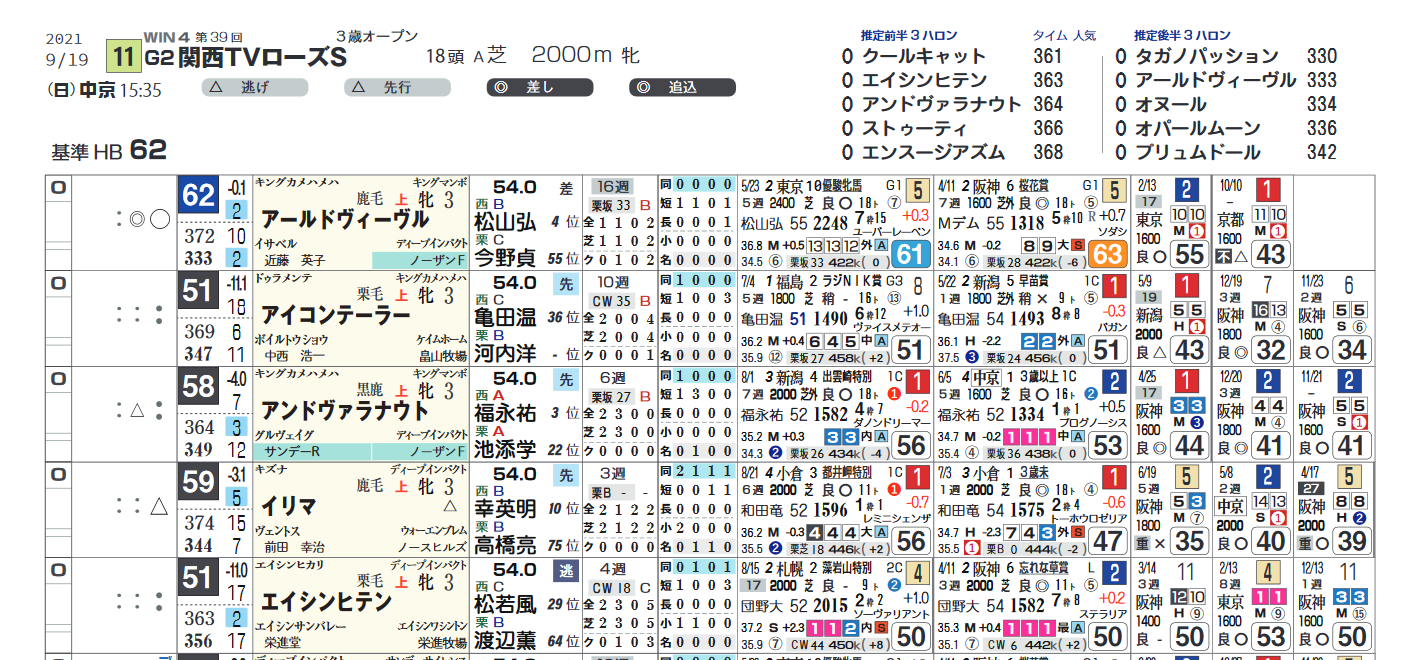
Task: Click タガノパッション in the last-half 3F list
Action: pyautogui.click(x=1206, y=57)
